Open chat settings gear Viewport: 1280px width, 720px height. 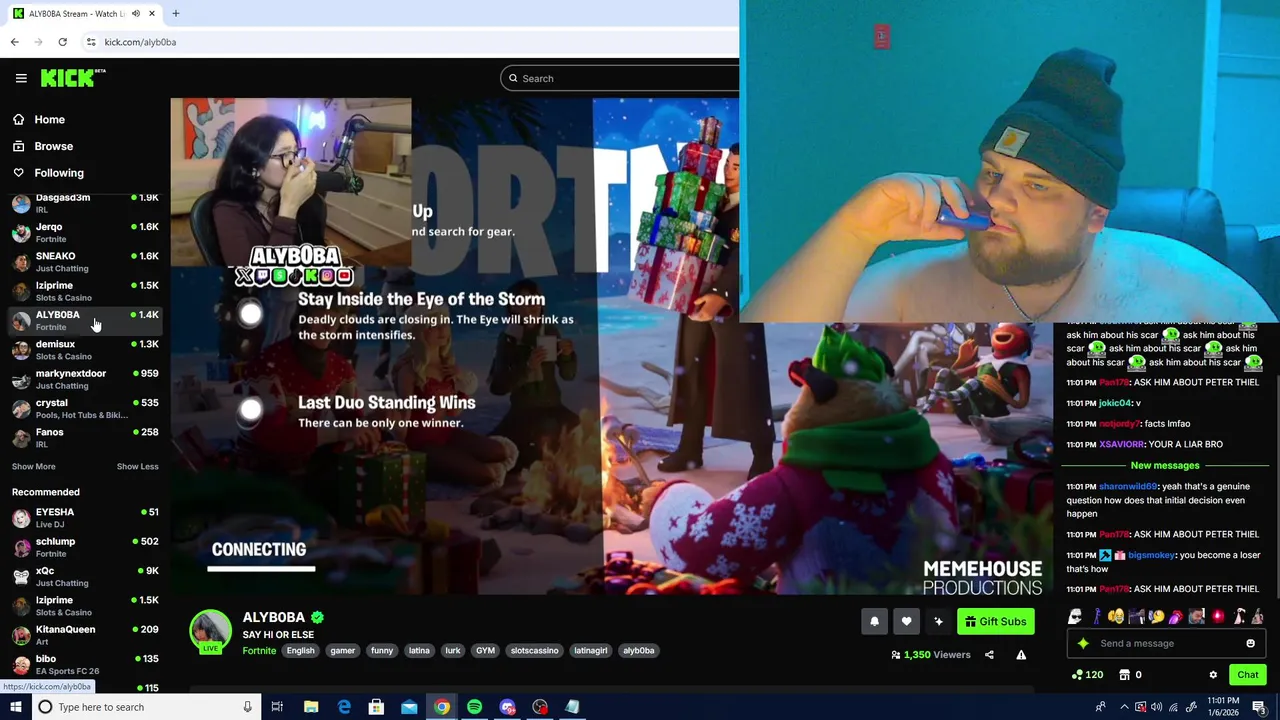1213,675
